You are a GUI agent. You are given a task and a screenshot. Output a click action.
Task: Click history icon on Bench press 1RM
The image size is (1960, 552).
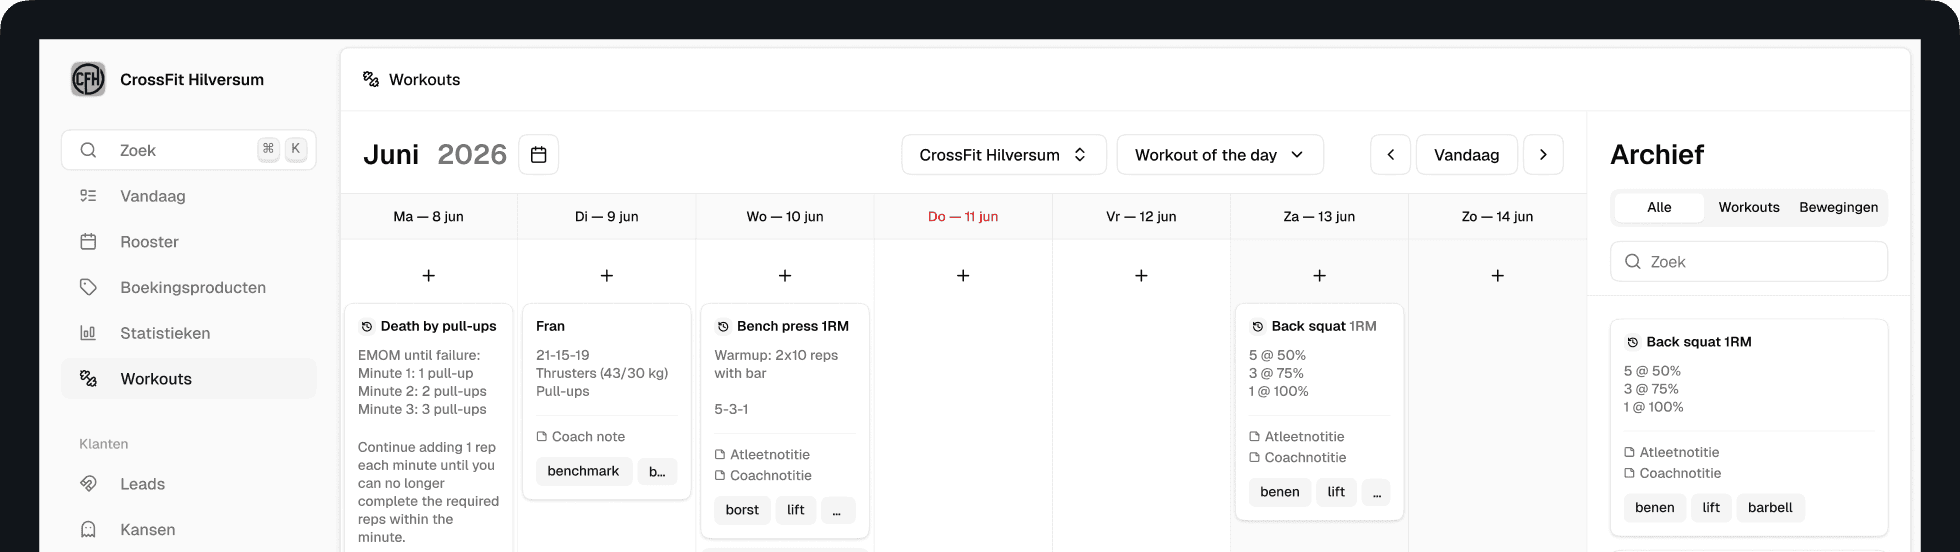click(x=723, y=326)
